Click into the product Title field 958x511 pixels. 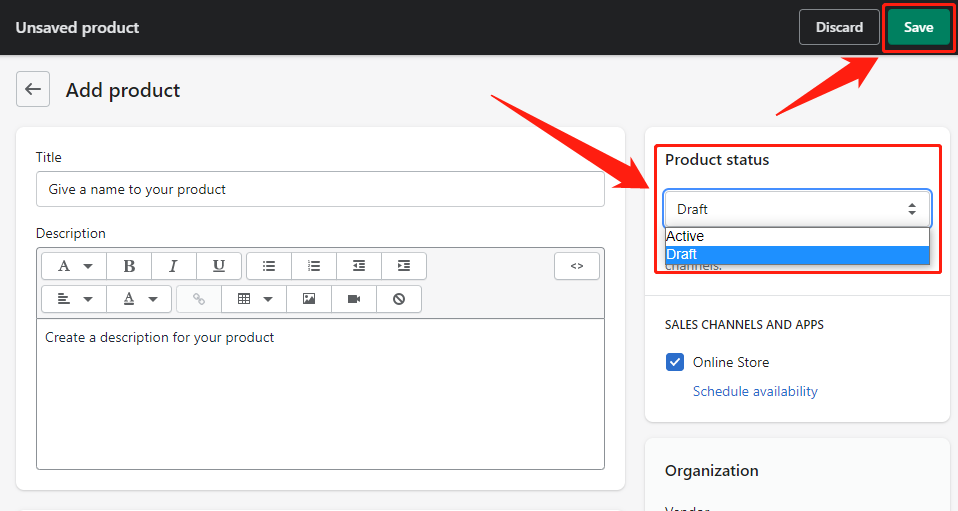pyautogui.click(x=320, y=189)
